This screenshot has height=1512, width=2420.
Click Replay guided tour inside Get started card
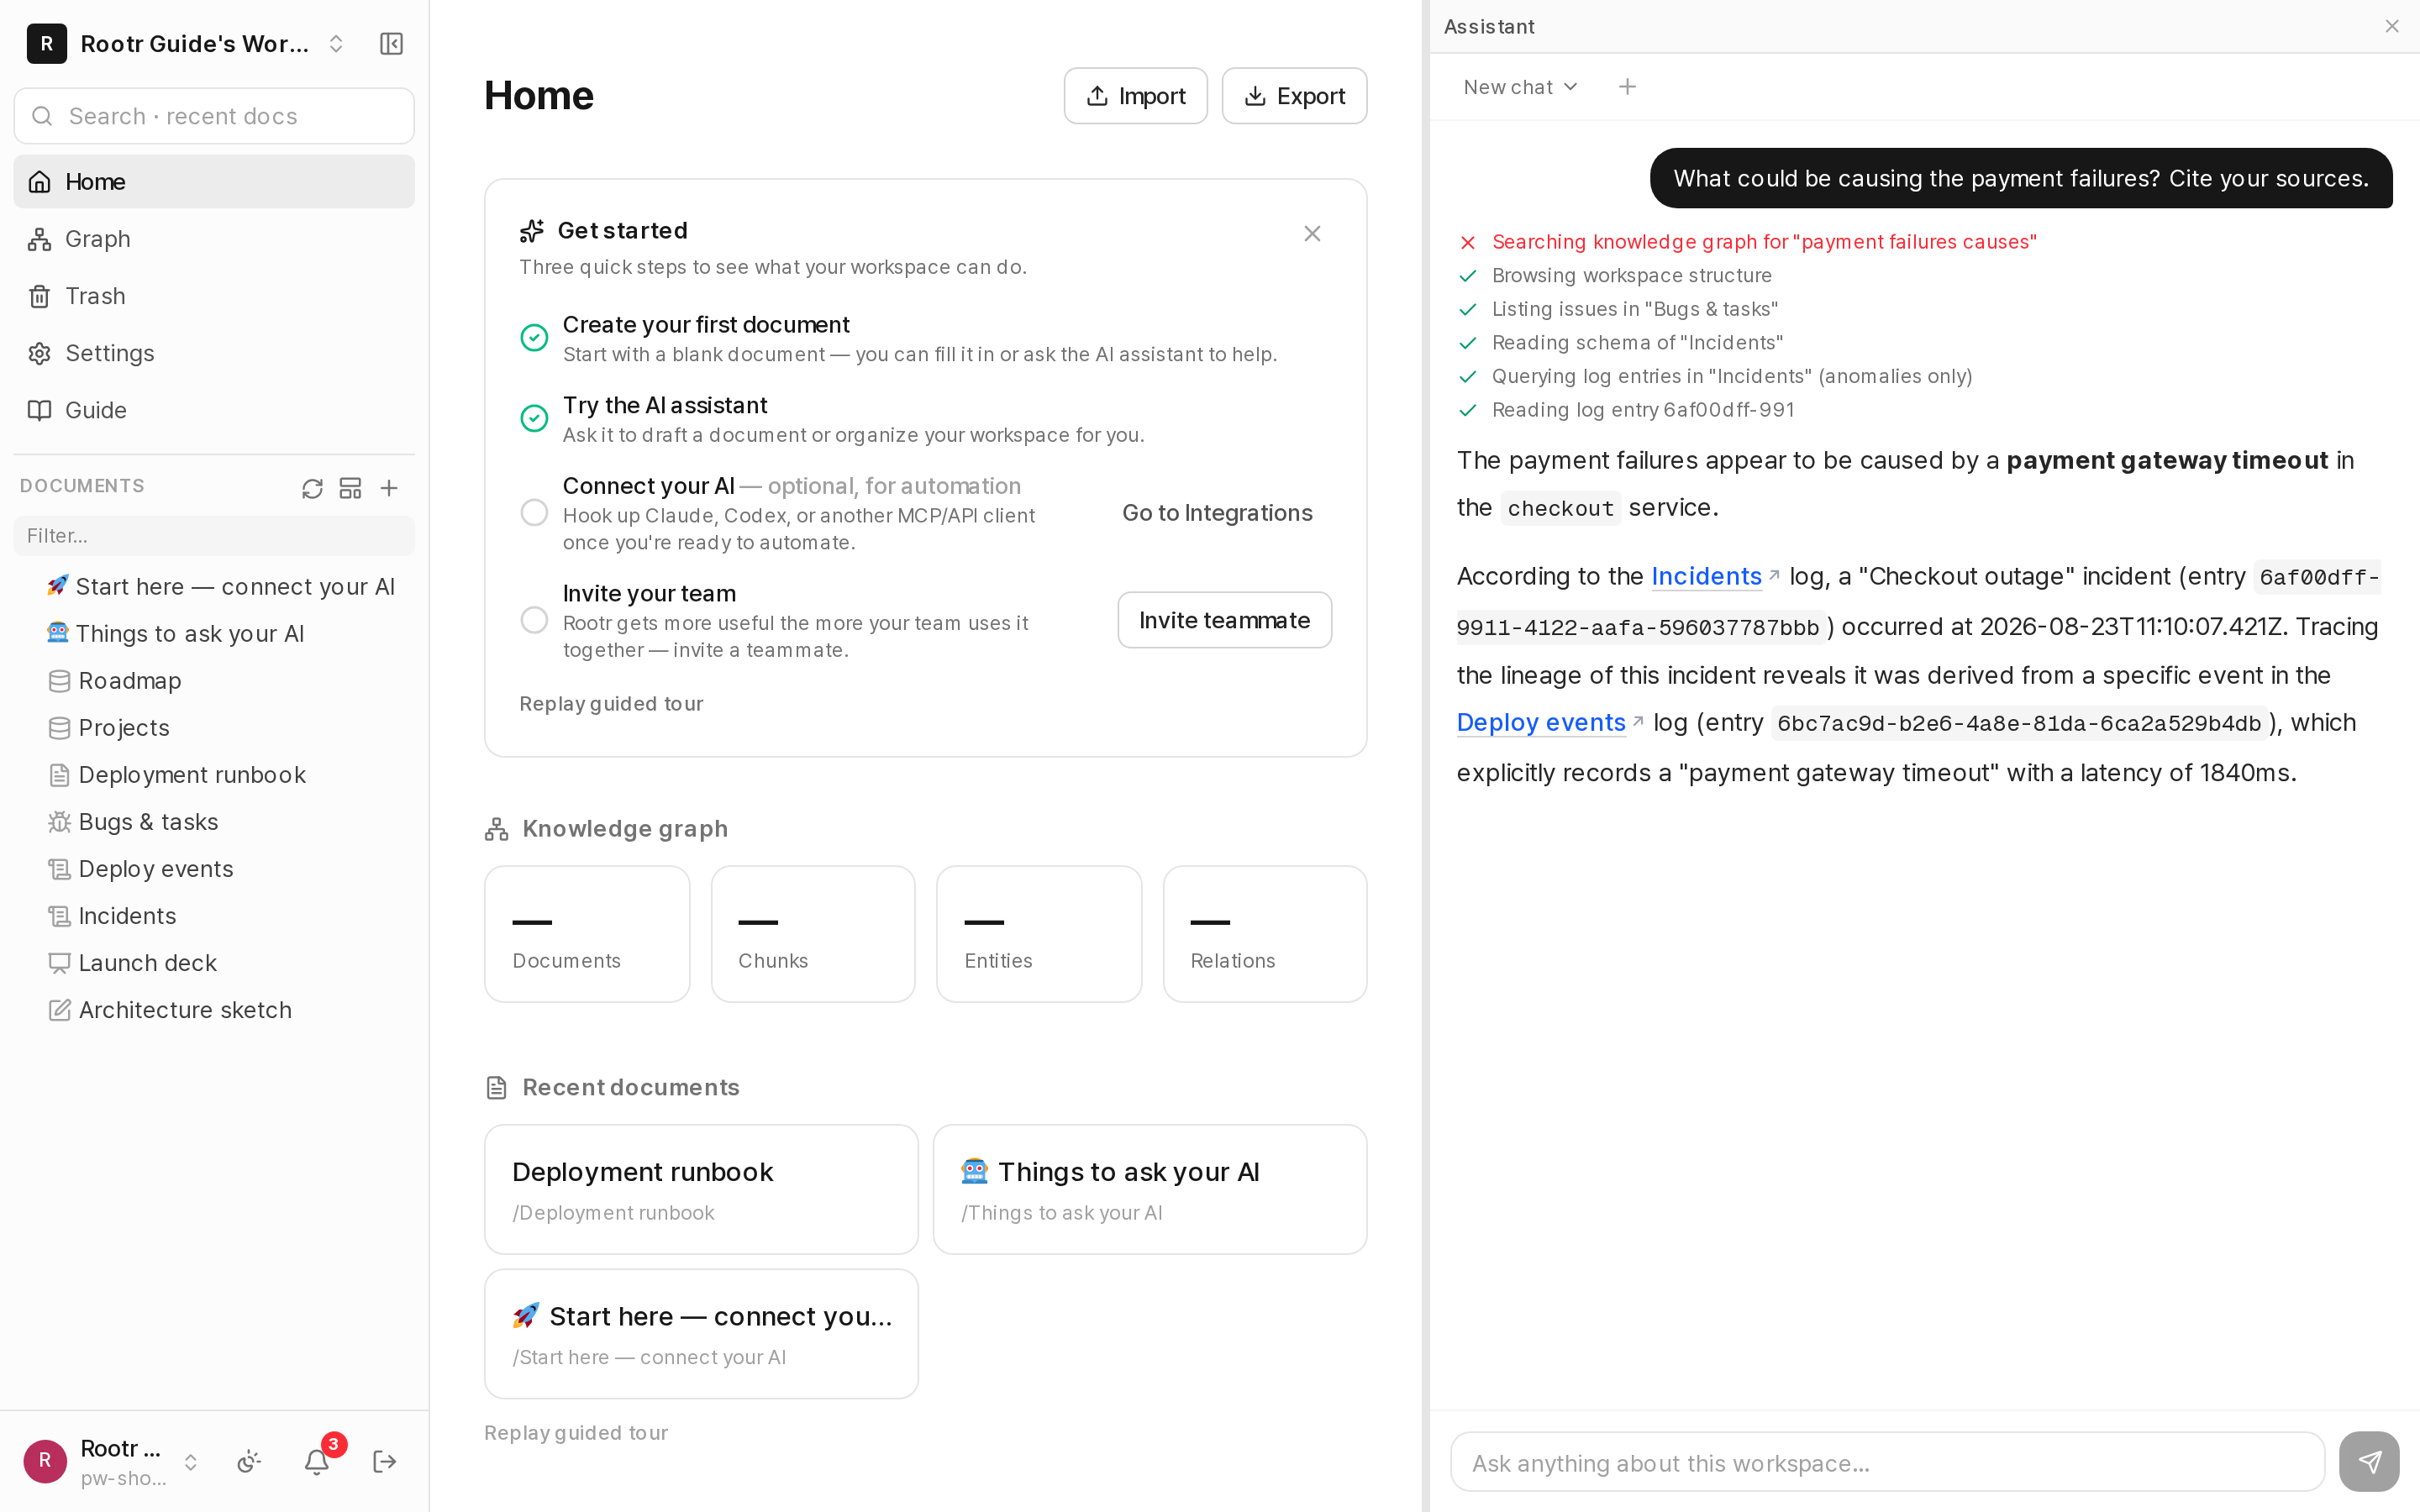[611, 704]
